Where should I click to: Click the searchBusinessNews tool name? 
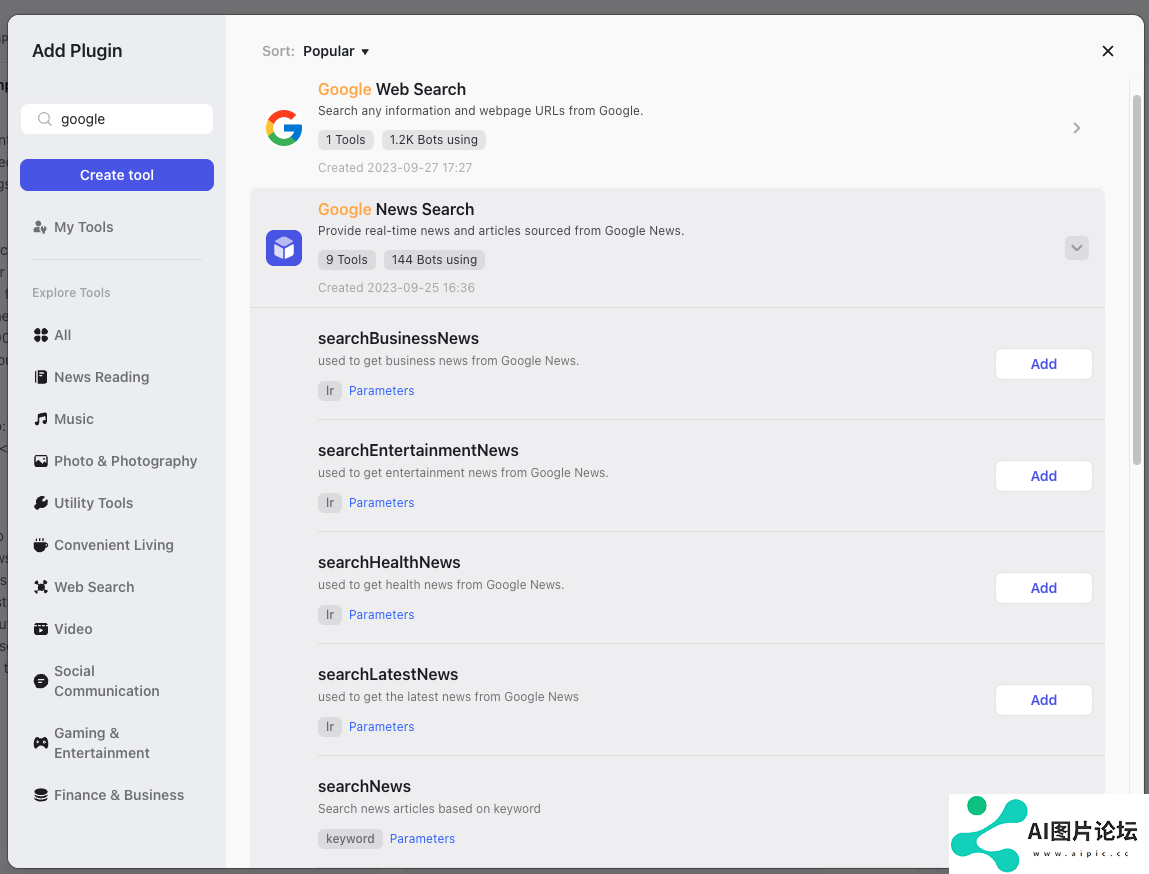pos(399,338)
